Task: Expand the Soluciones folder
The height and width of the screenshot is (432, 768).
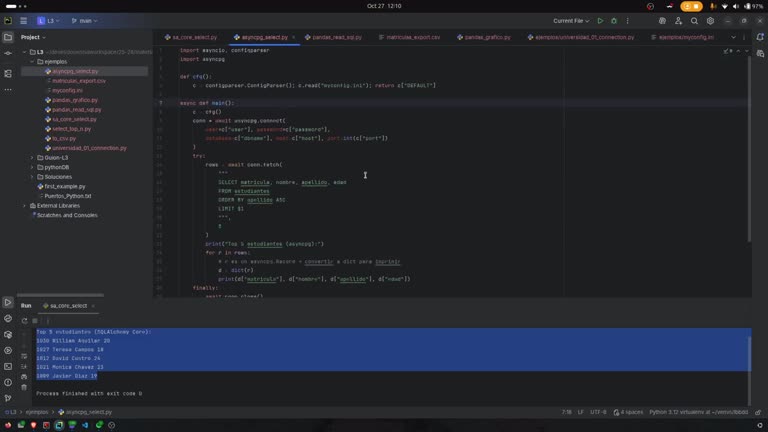Action: coord(32,177)
